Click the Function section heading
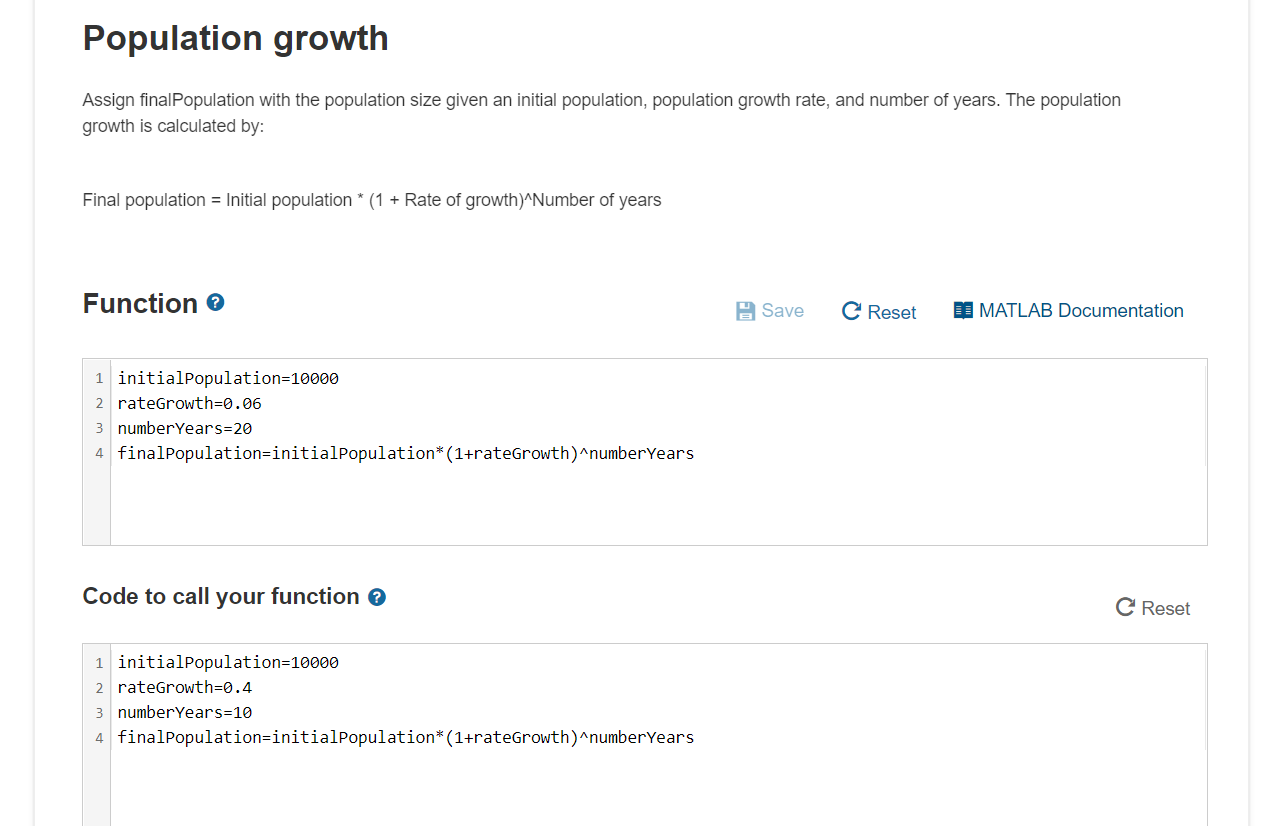 pos(138,302)
